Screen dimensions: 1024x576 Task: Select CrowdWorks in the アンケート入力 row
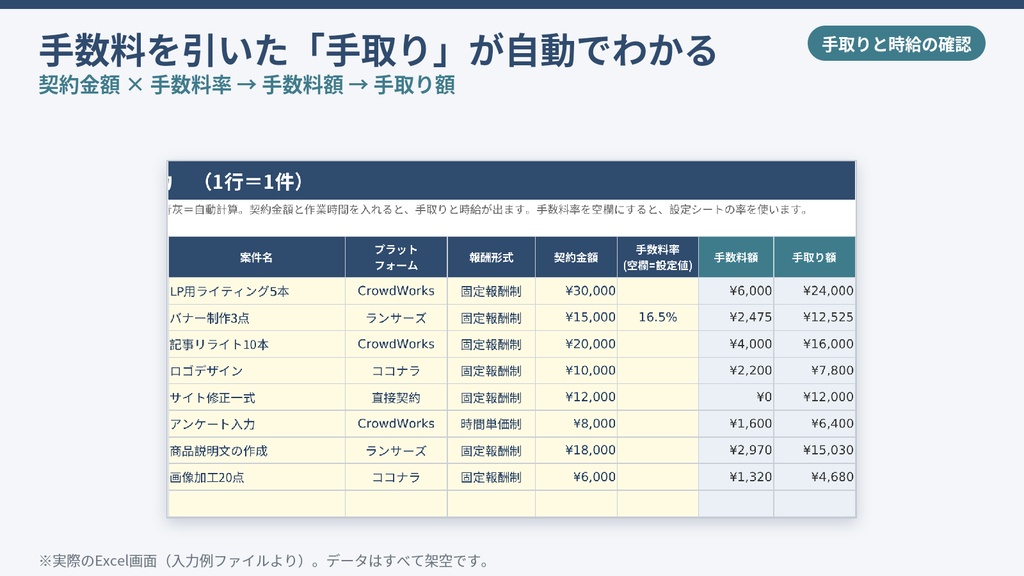[396, 424]
